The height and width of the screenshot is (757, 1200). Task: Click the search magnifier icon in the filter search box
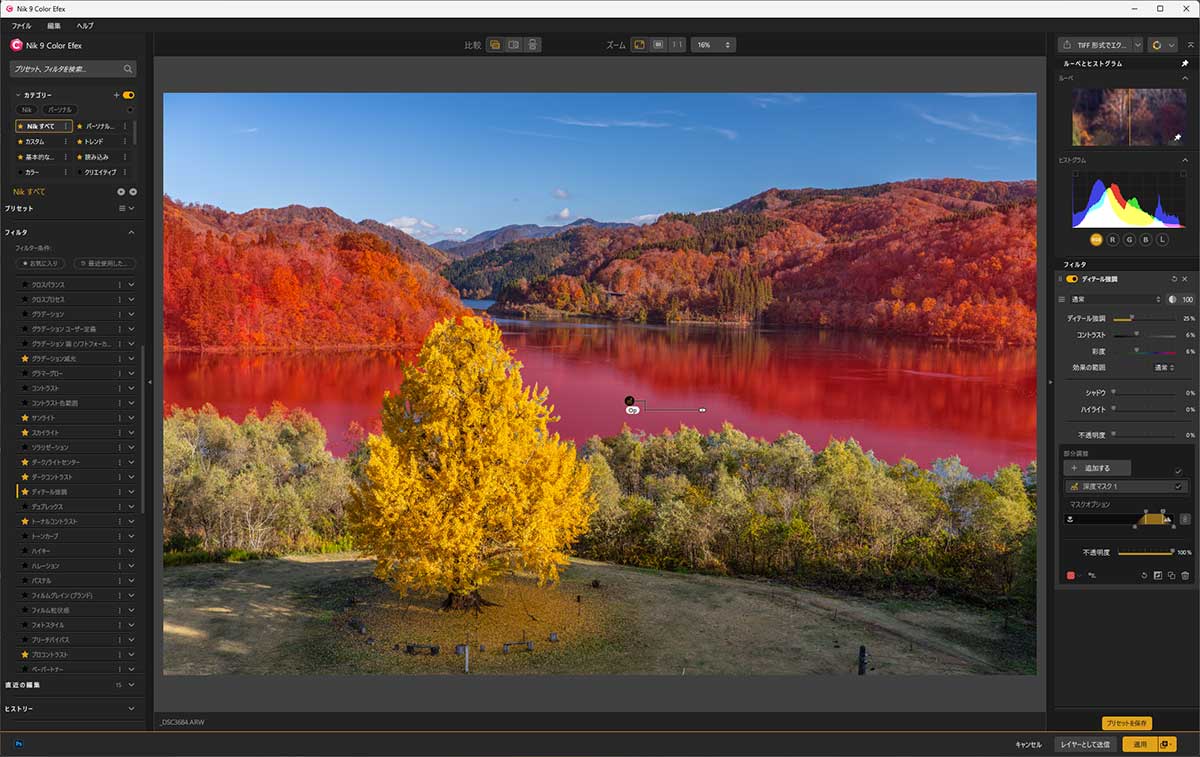[128, 69]
